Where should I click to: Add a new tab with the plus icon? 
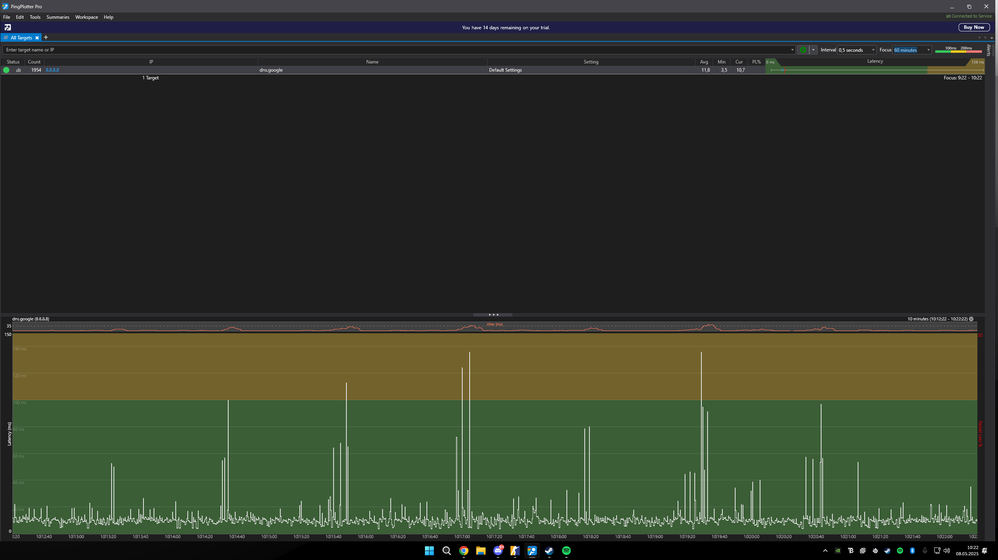click(x=46, y=38)
